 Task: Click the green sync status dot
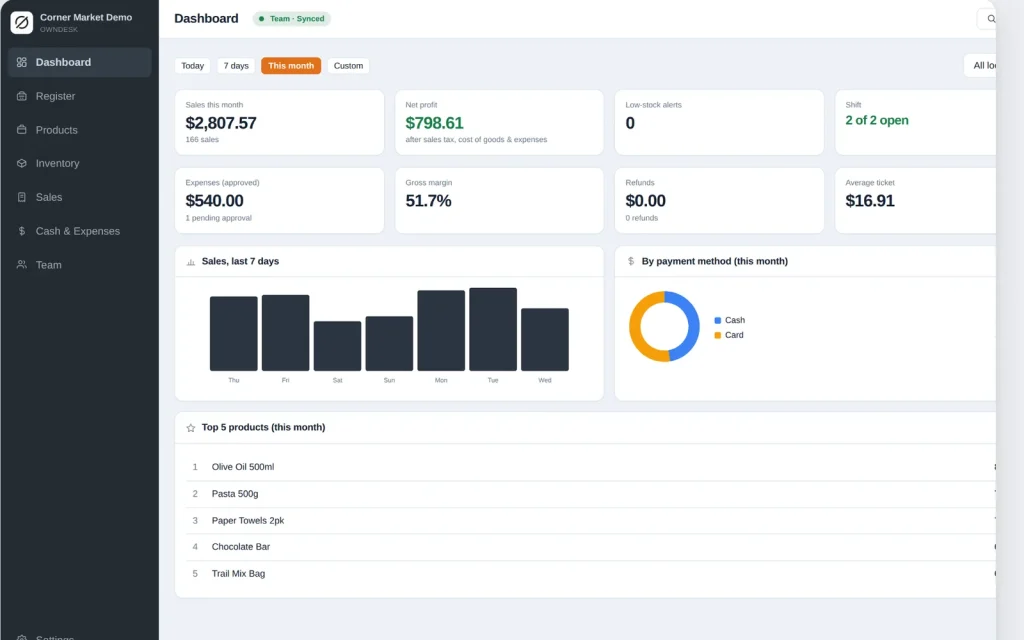tap(262, 19)
